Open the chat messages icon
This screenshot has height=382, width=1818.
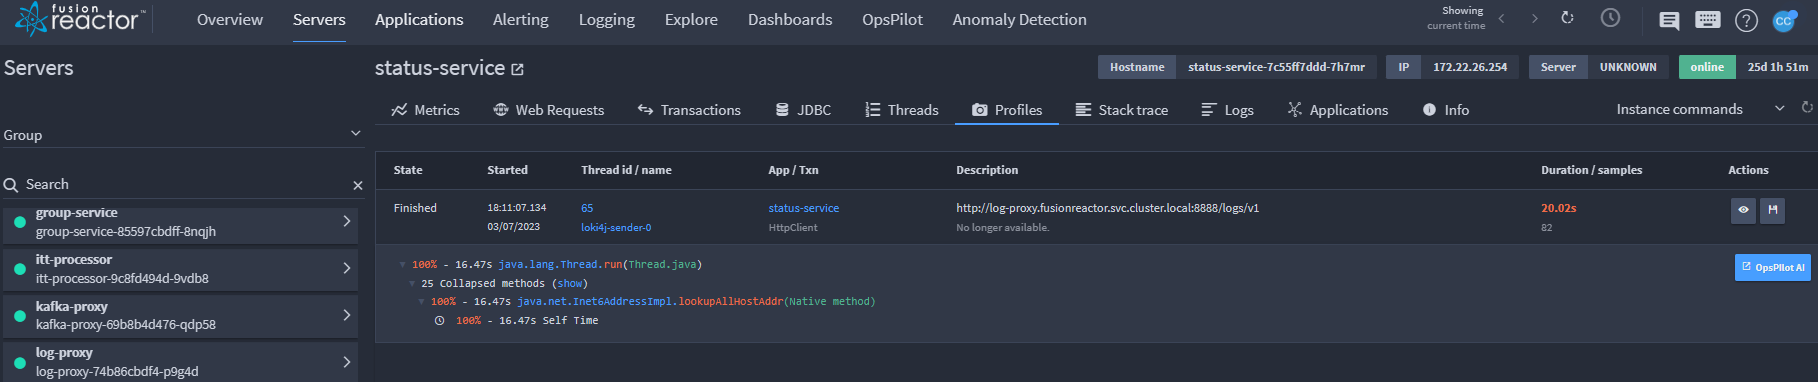coord(1669,20)
